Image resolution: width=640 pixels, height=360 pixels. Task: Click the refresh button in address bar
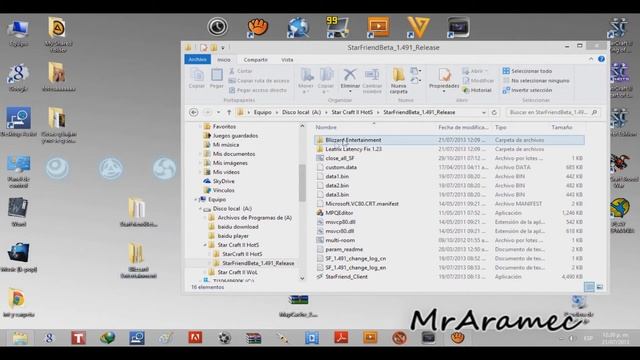[x=494, y=112]
